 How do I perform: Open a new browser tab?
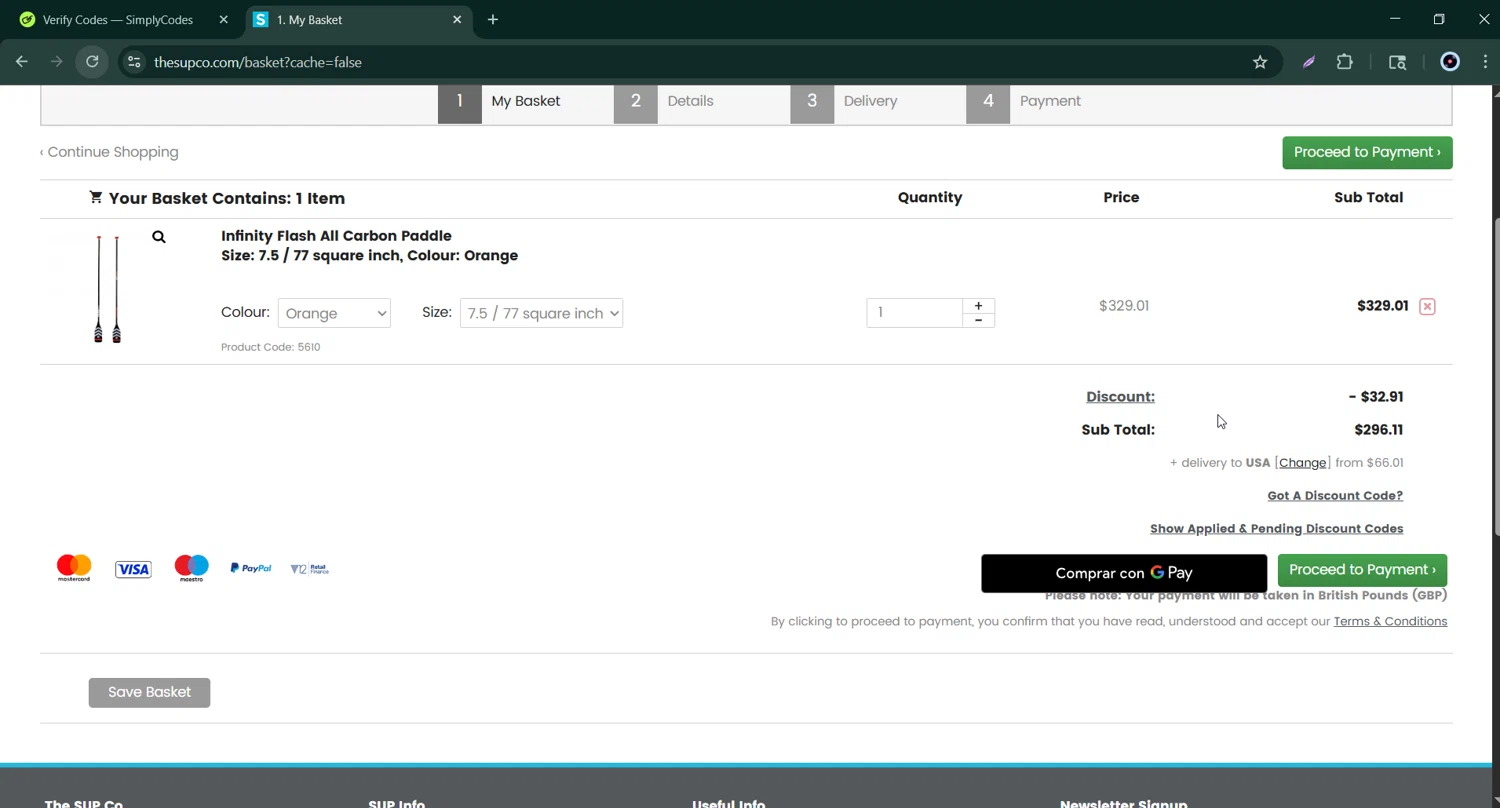pyautogui.click(x=493, y=20)
